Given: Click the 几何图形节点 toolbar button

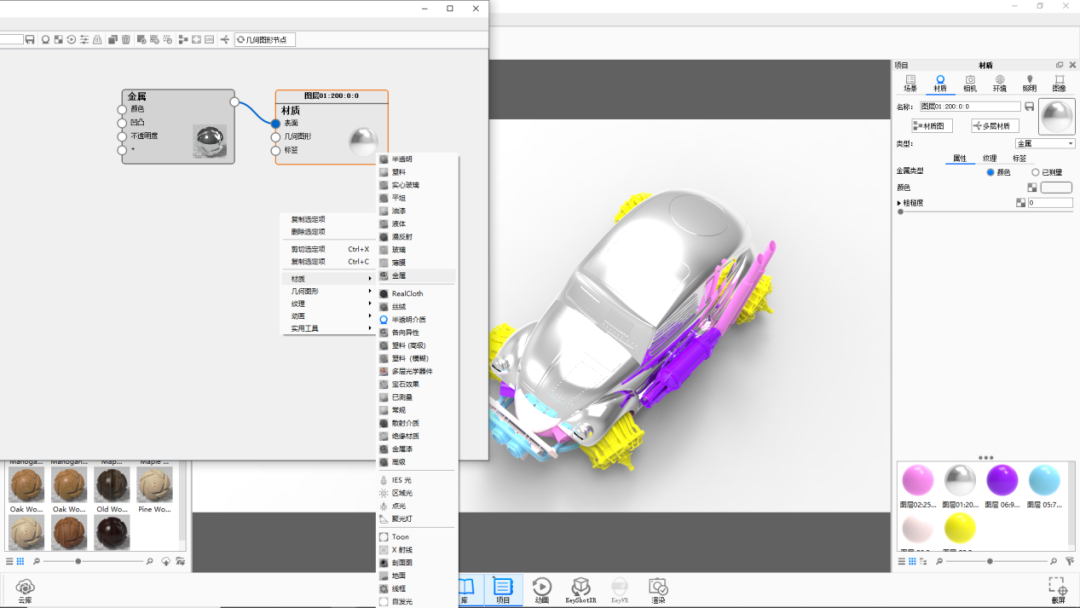Looking at the screenshot, I should click(x=264, y=40).
